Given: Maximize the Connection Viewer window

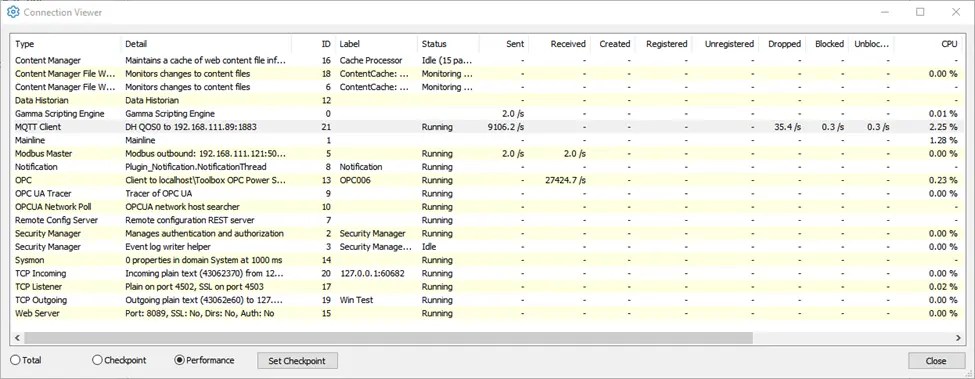Looking at the screenshot, I should point(920,12).
